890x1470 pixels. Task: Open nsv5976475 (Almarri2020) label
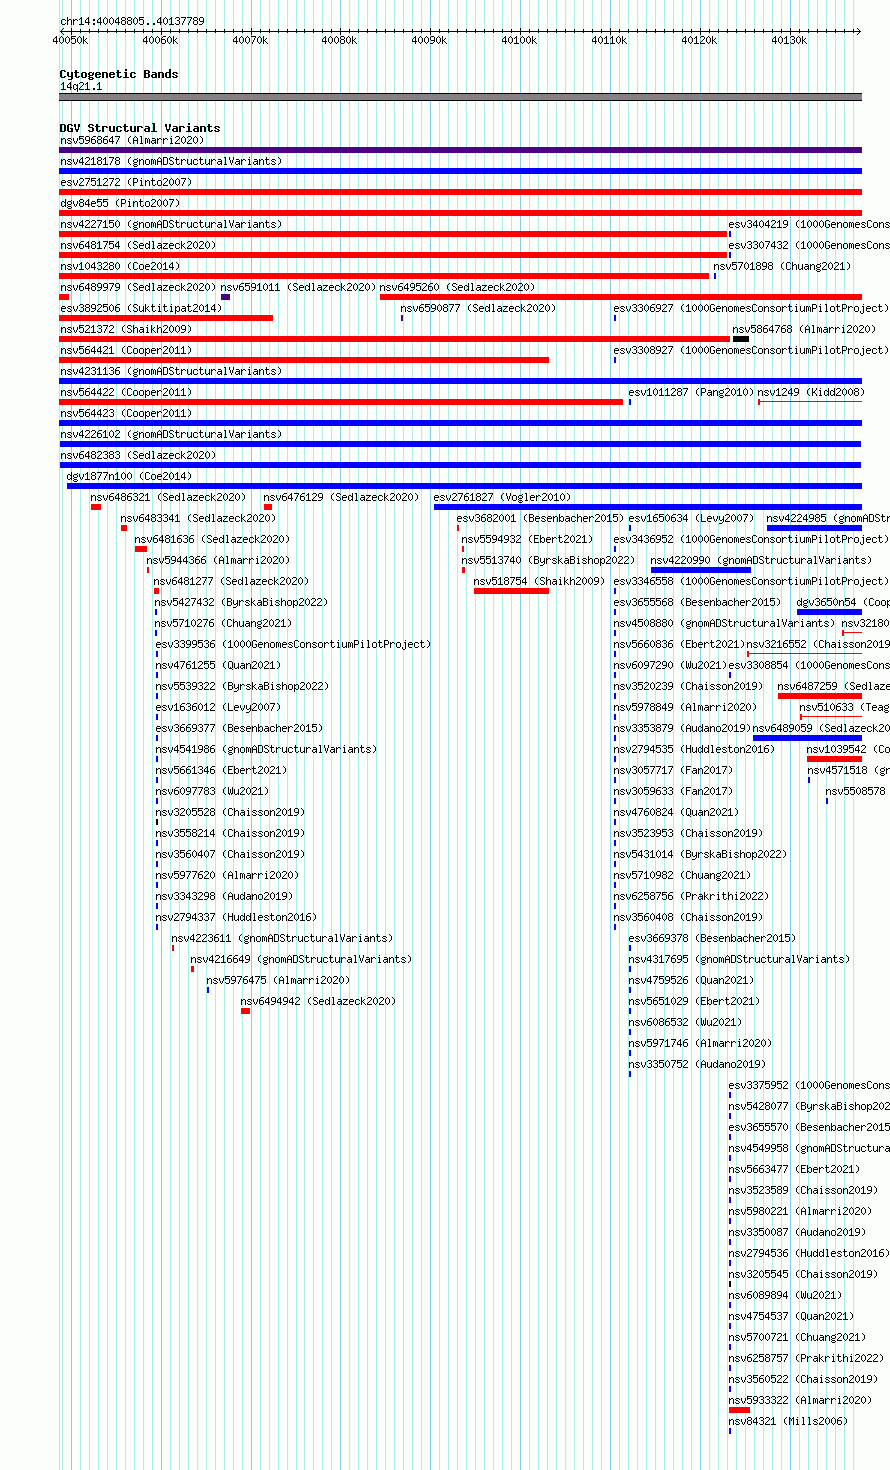[x=279, y=980]
